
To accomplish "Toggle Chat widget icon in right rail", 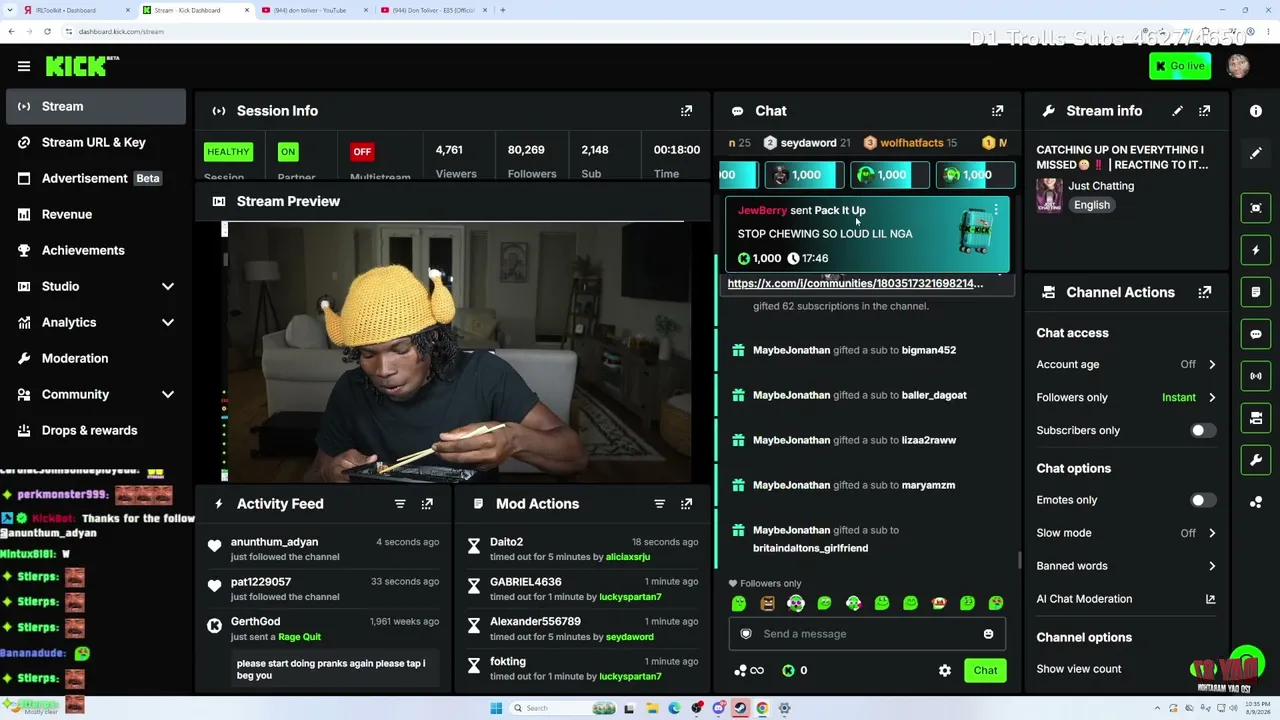I will [x=1256, y=334].
